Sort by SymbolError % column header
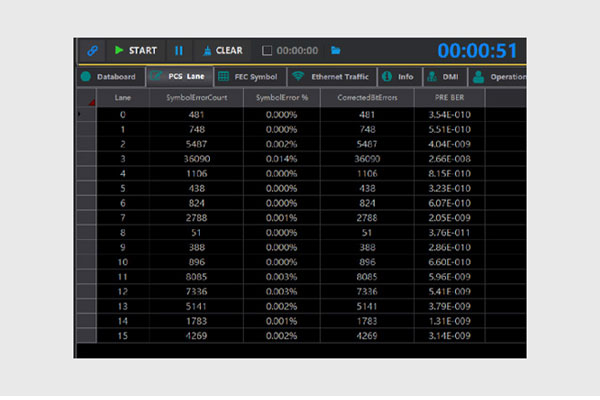Screen dimensions: 600x400 (x=282, y=98)
